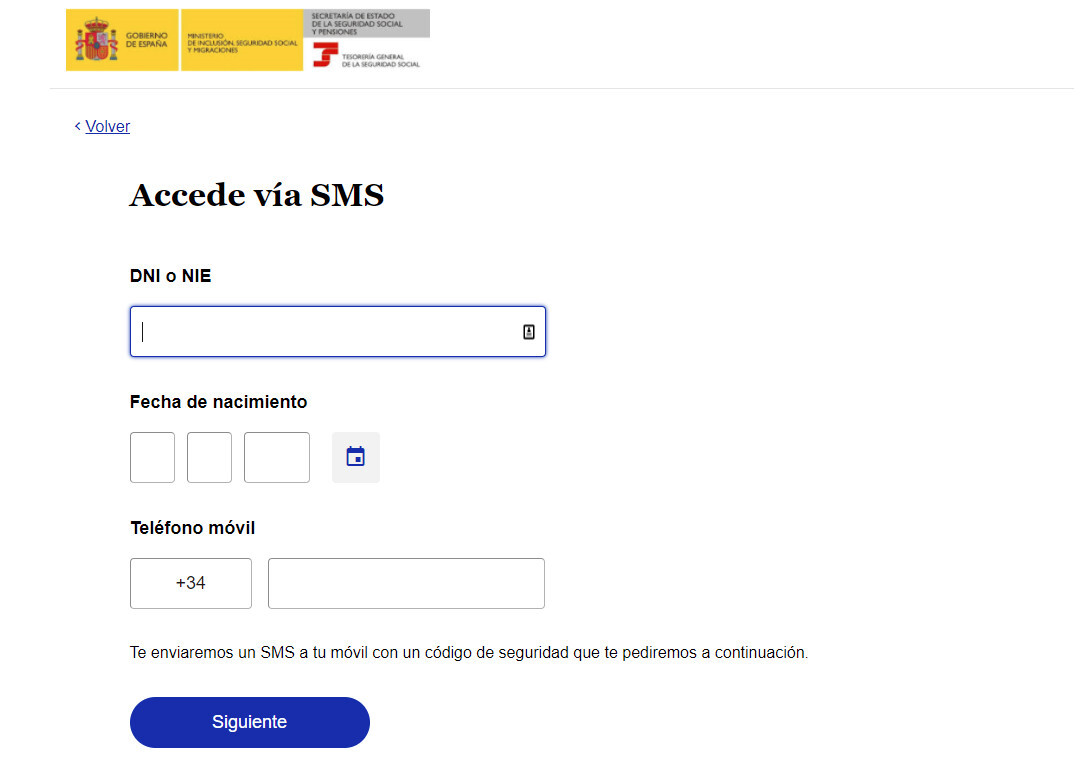Click the Fecha de nacimiento label
The width and height of the screenshot is (1090, 766).
pyautogui.click(x=219, y=402)
